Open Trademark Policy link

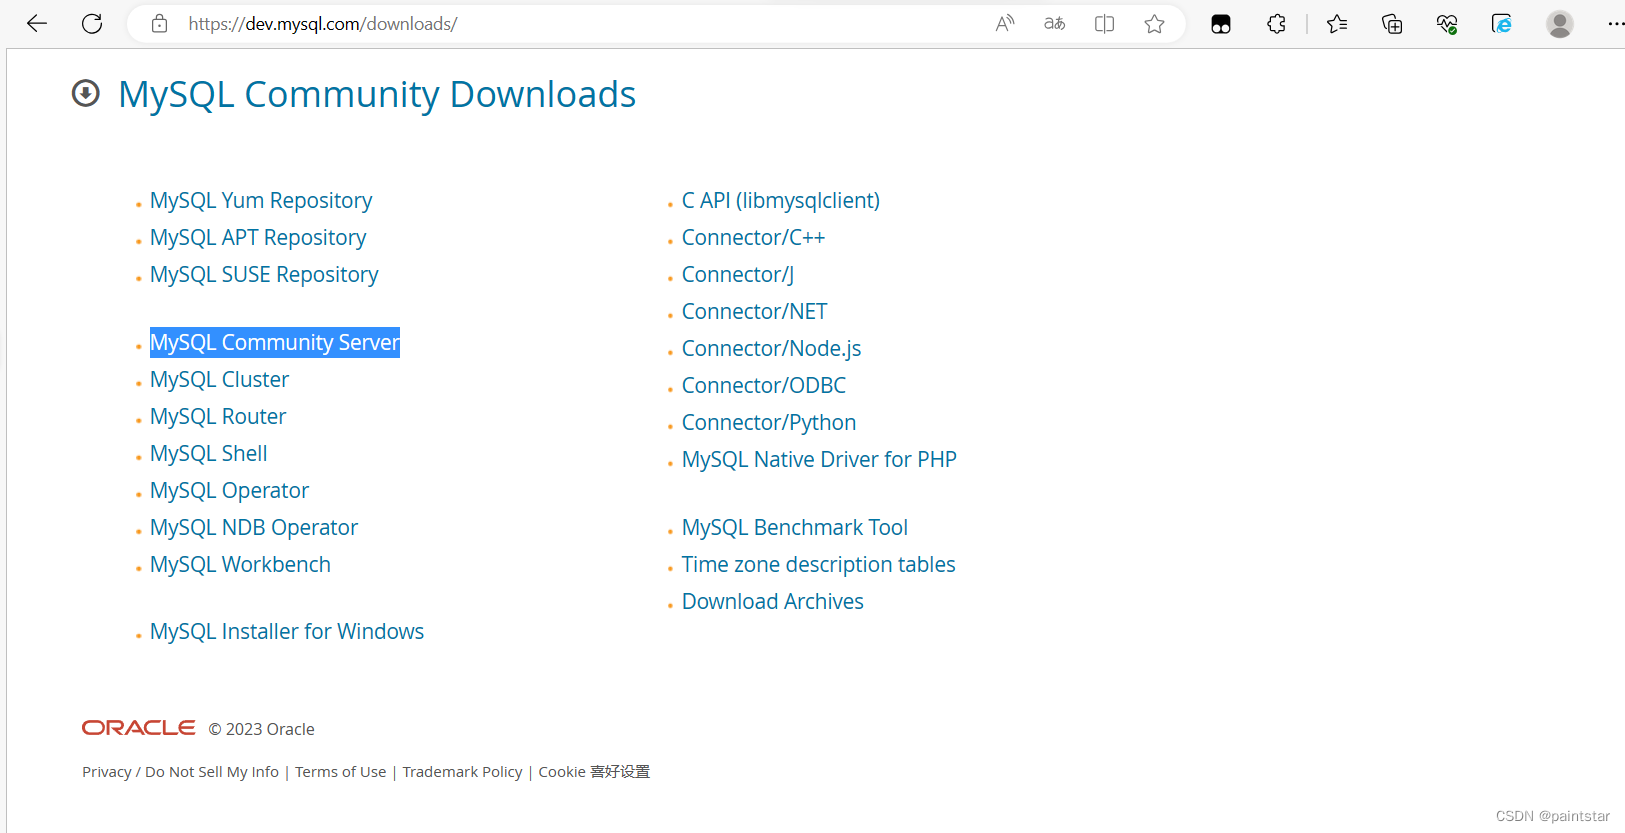pos(462,771)
